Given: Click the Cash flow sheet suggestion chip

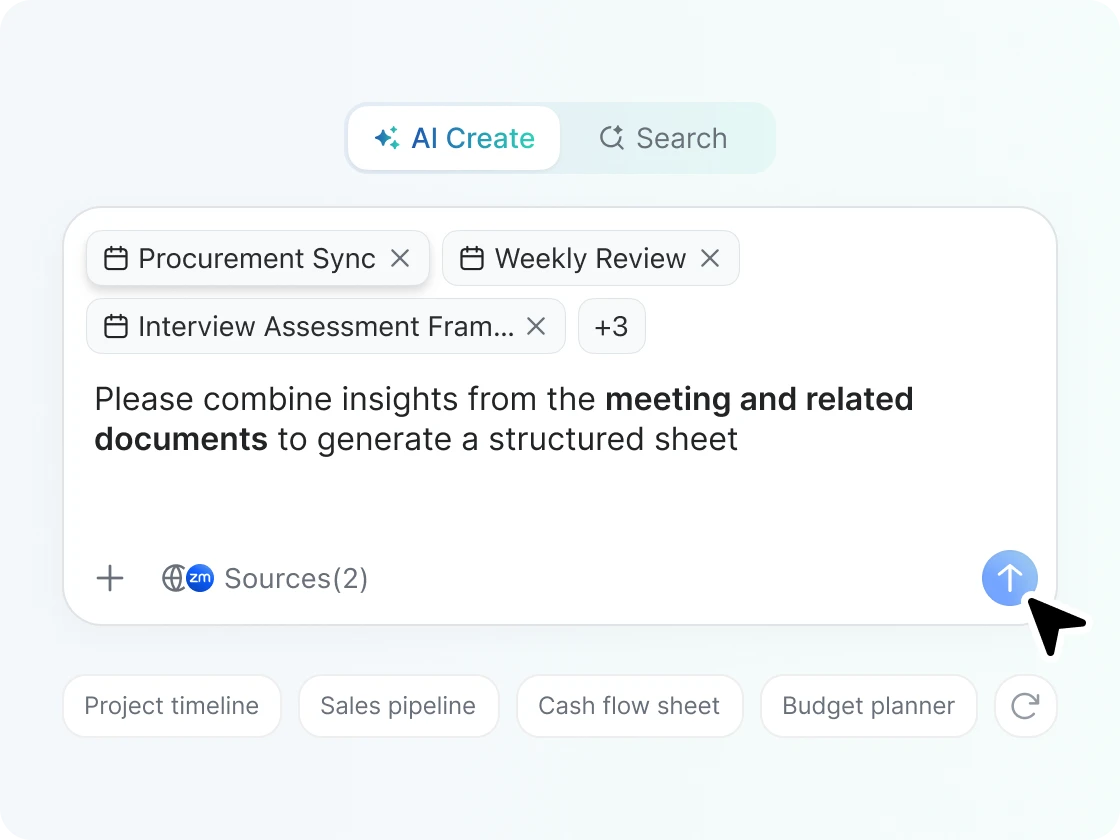Looking at the screenshot, I should [629, 706].
